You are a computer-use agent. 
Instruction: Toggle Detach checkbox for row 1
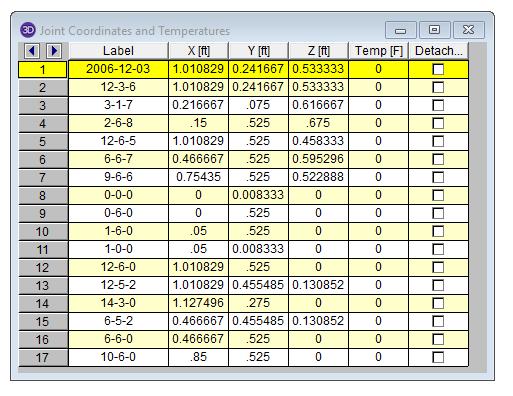(x=438, y=69)
